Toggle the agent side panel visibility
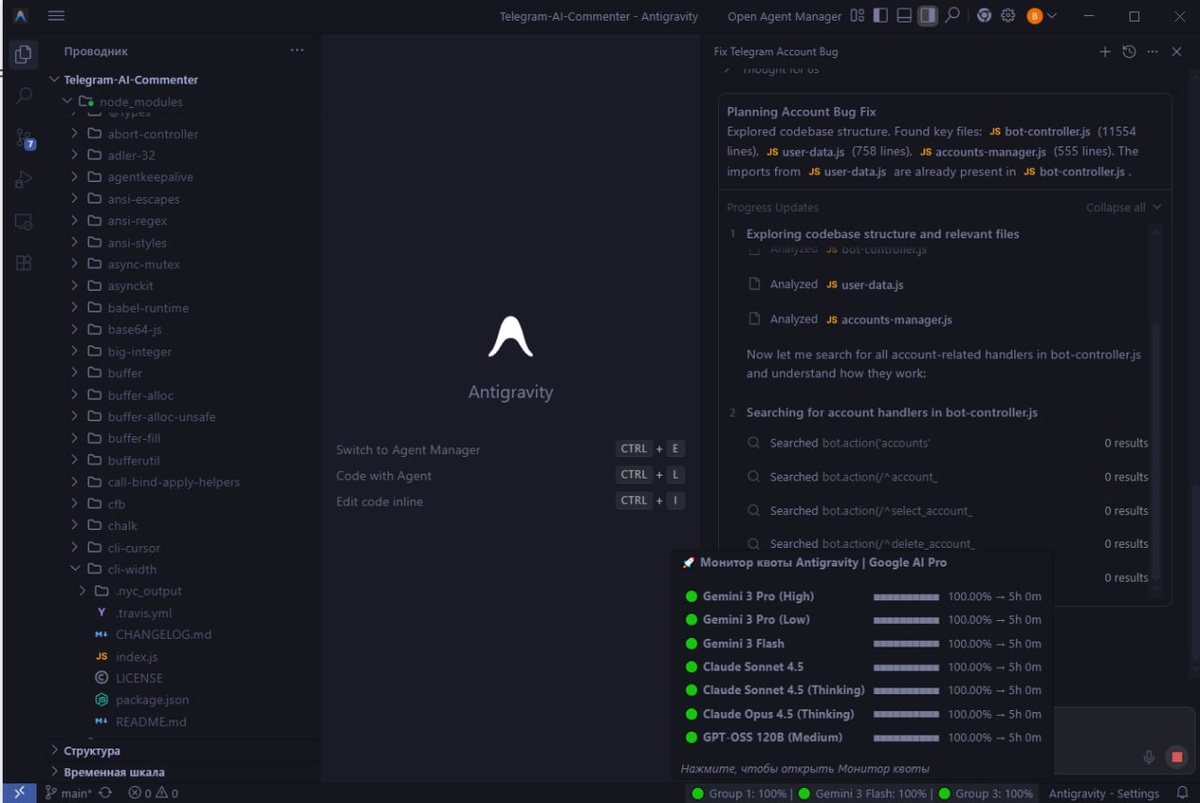 point(928,16)
